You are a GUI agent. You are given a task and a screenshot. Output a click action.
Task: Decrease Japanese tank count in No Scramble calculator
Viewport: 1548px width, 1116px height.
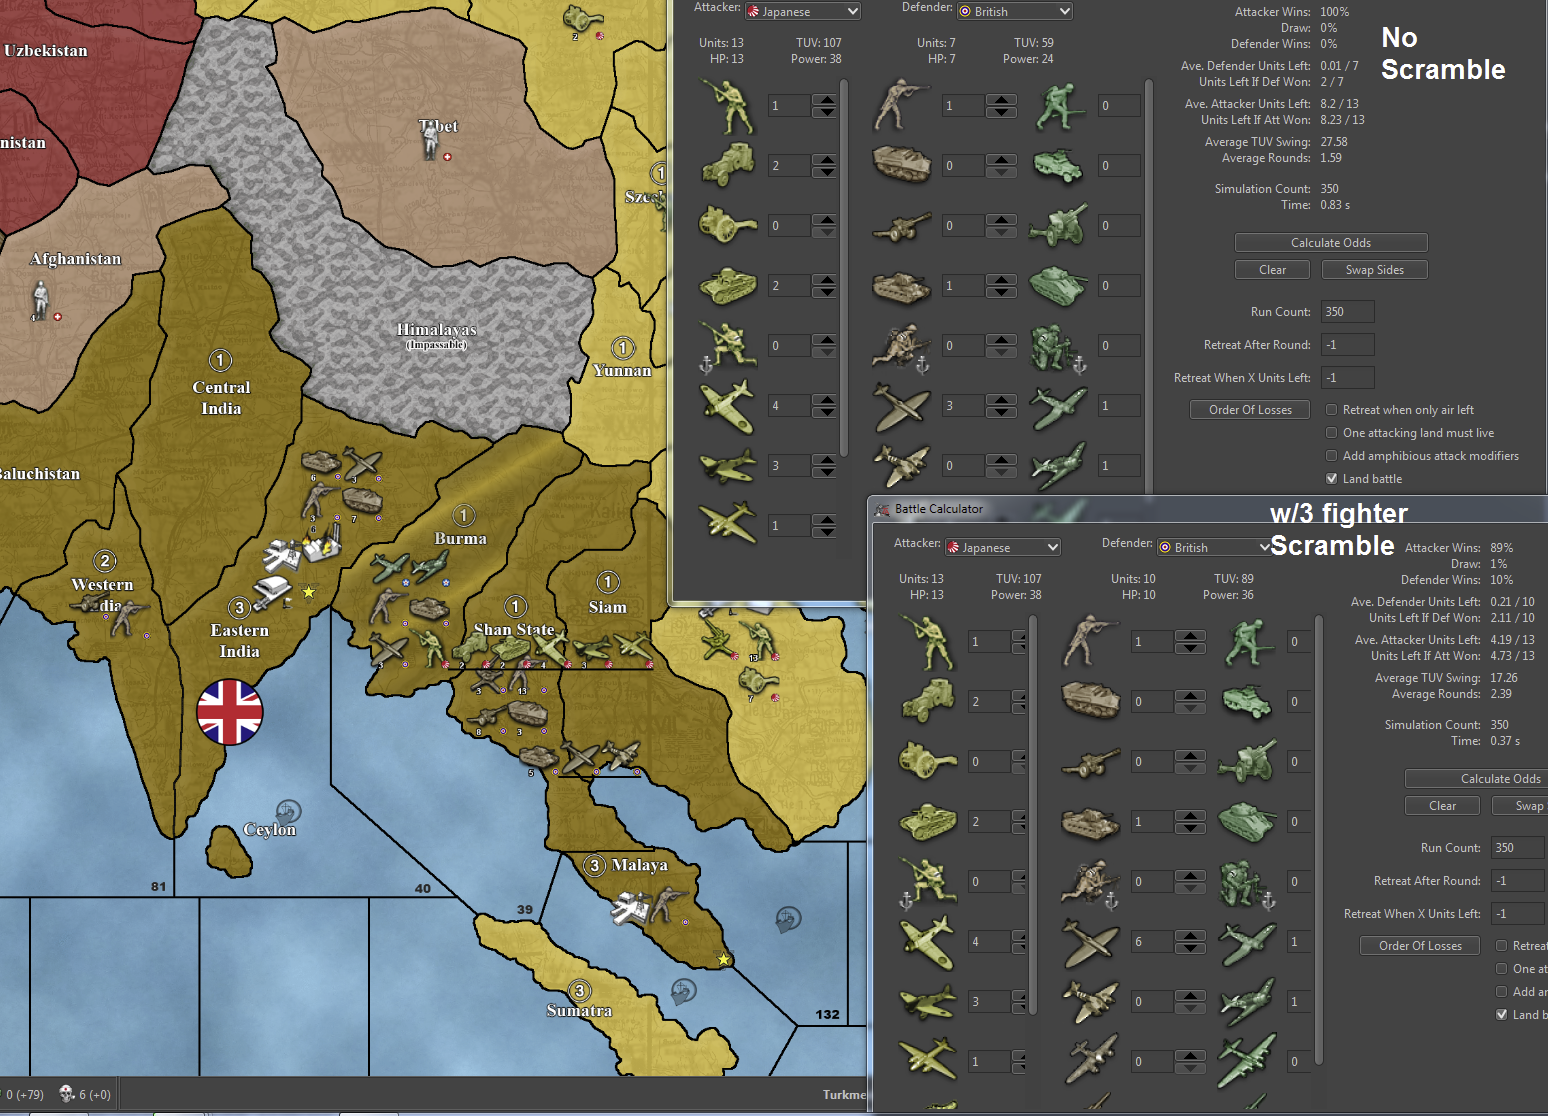[x=824, y=292]
